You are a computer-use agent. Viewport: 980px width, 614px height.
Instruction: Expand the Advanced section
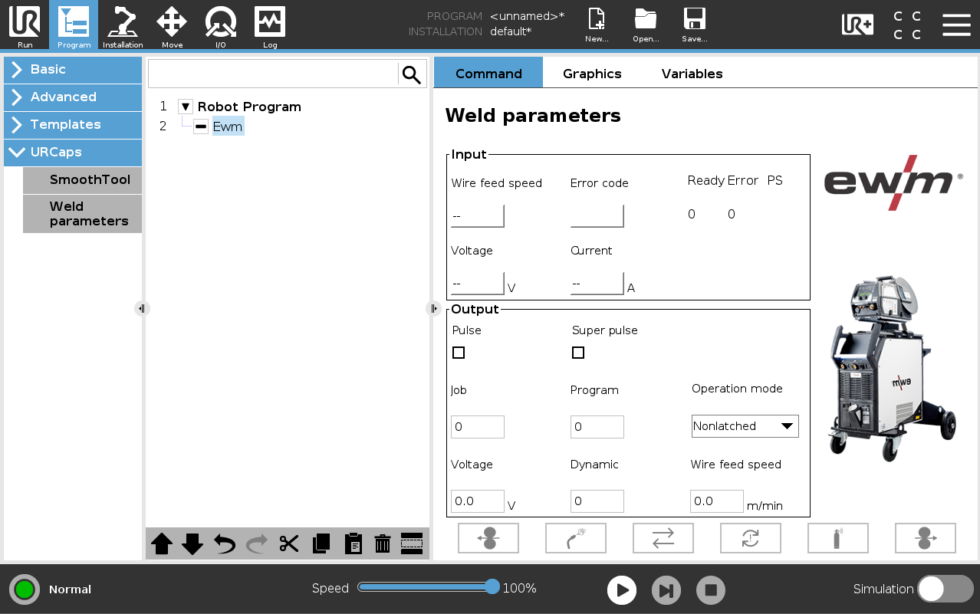[x=72, y=97]
